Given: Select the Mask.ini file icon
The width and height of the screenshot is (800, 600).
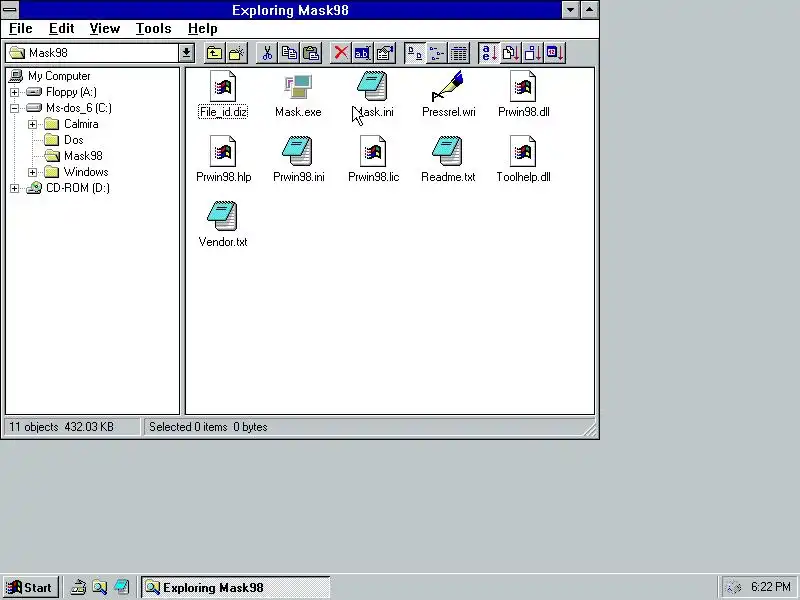Looking at the screenshot, I should [x=372, y=86].
